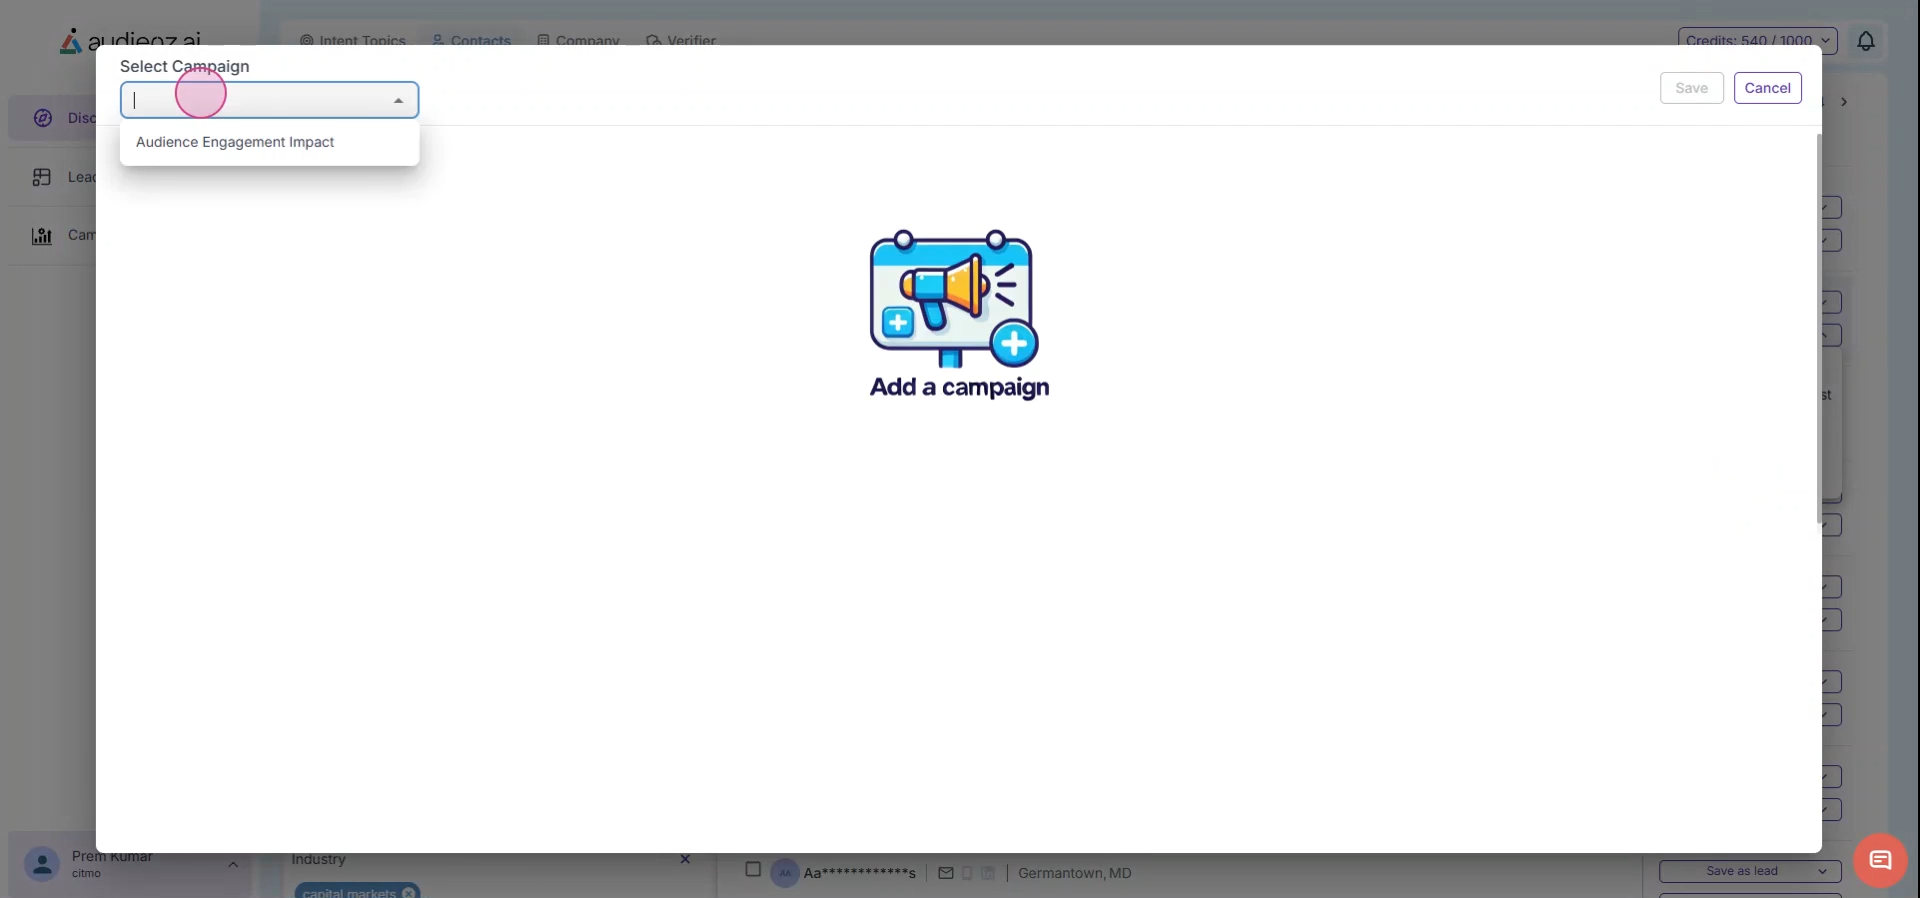This screenshot has width=1920, height=898.
Task: Open the chat support bubble
Action: click(x=1879, y=860)
